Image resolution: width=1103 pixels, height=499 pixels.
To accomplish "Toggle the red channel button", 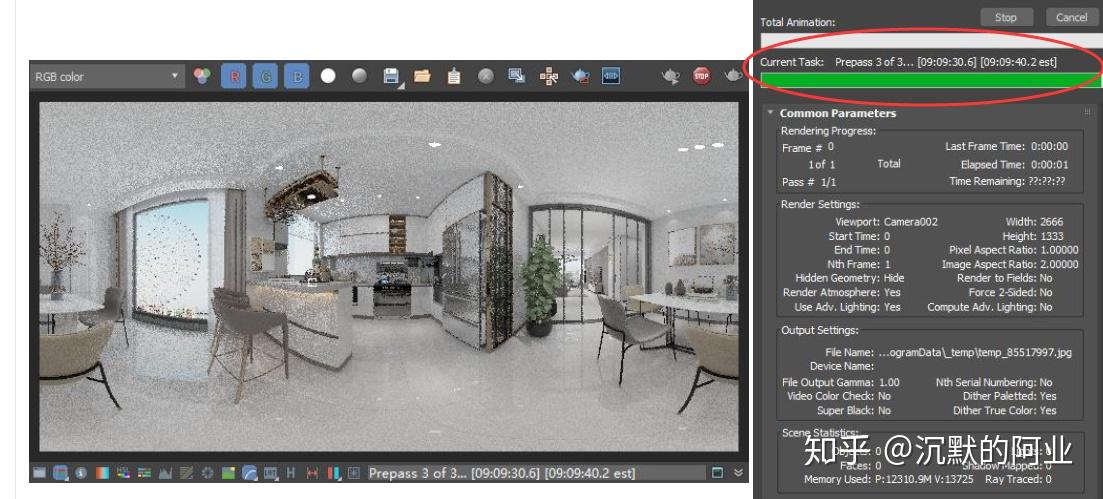I will tap(233, 76).
